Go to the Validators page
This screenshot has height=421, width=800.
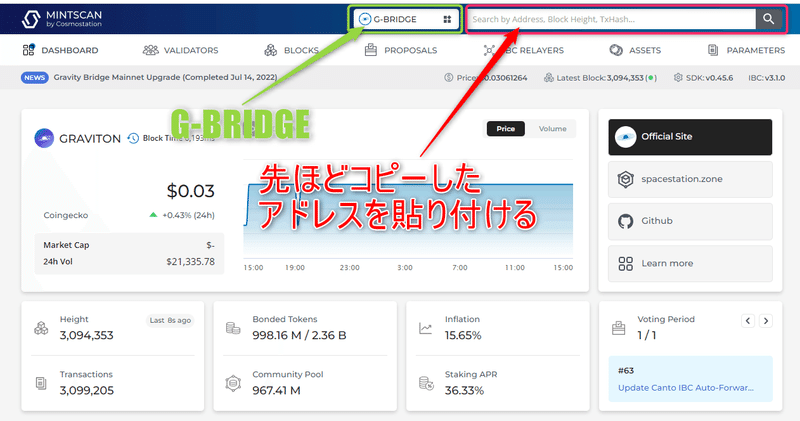(181, 50)
